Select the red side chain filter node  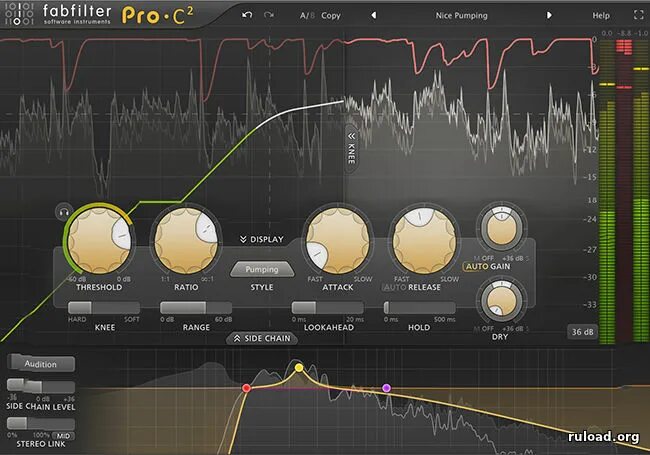[x=246, y=388]
